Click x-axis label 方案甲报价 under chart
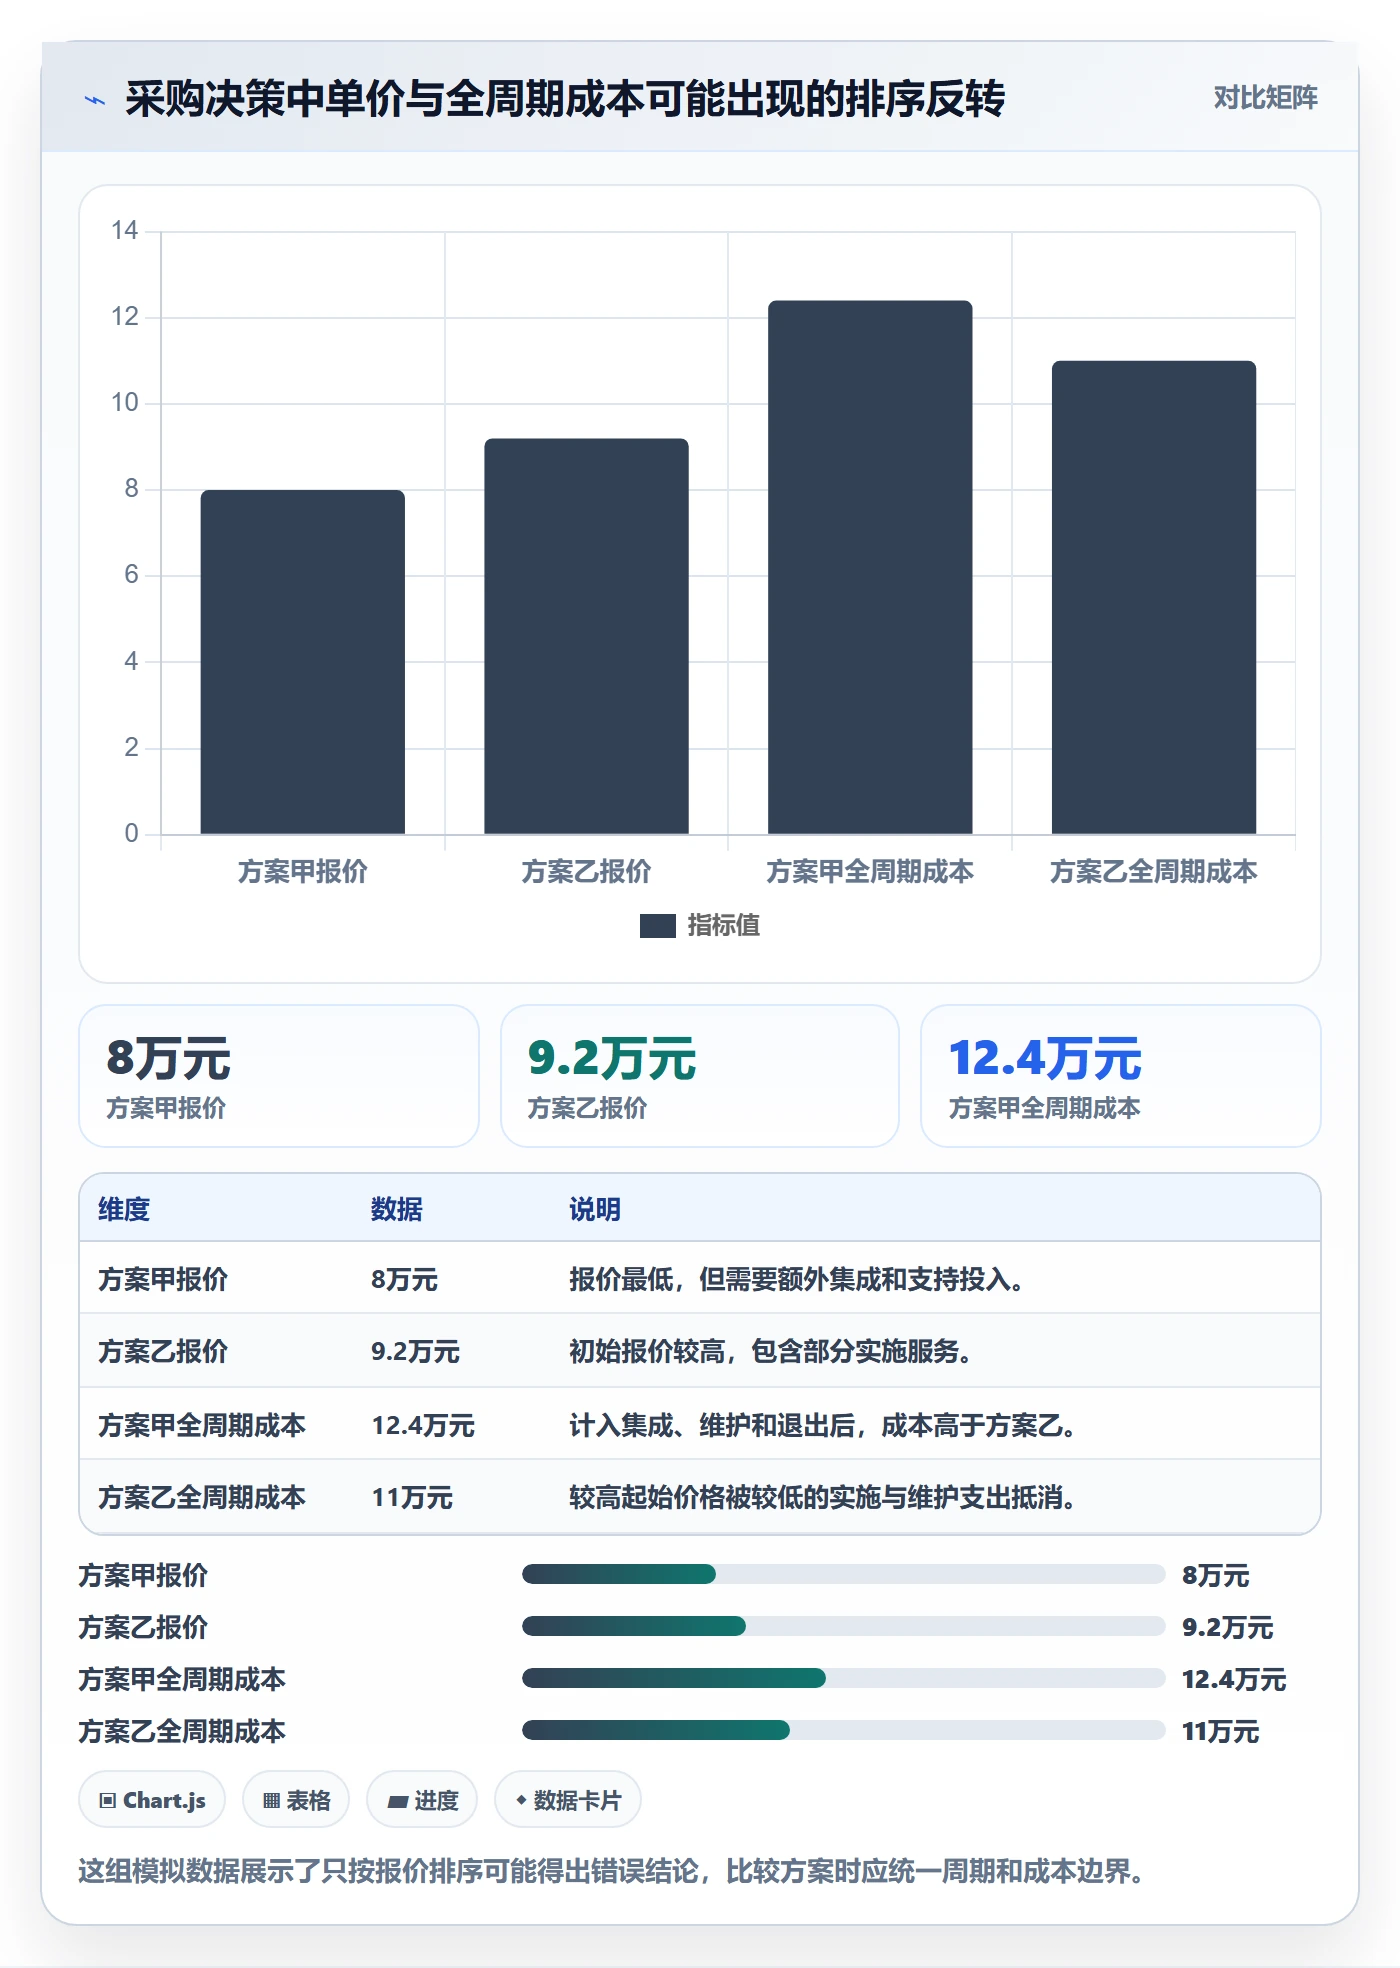 pyautogui.click(x=303, y=872)
